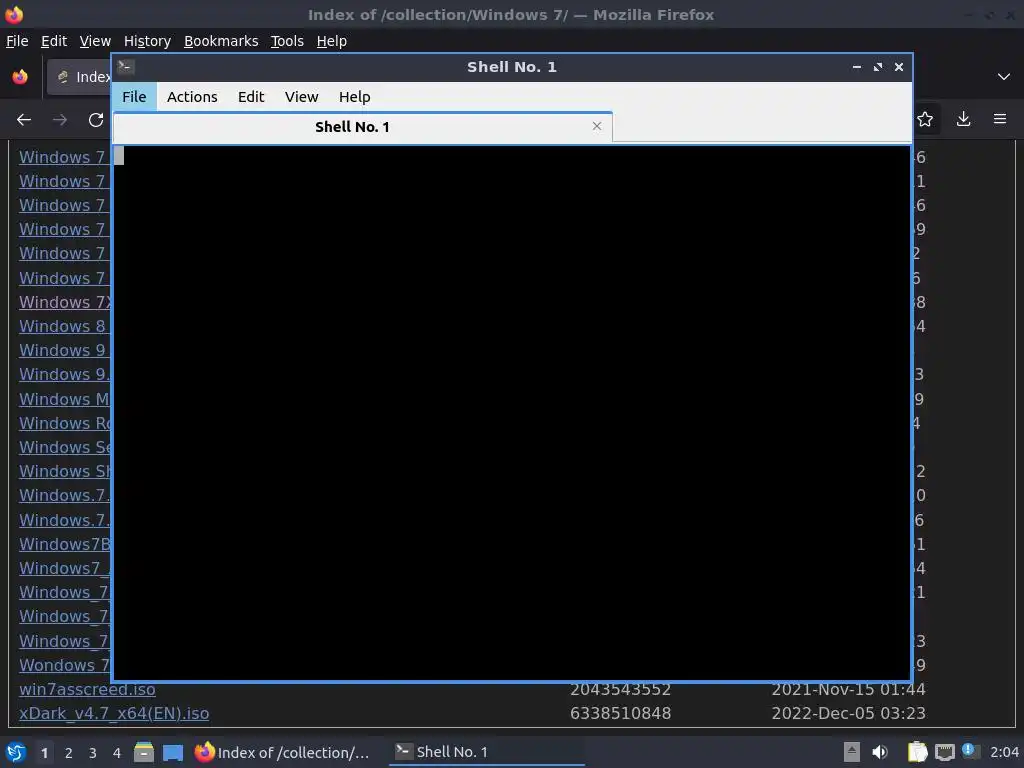Open Firefox View menu
1024x768 pixels.
pyautogui.click(x=95, y=41)
